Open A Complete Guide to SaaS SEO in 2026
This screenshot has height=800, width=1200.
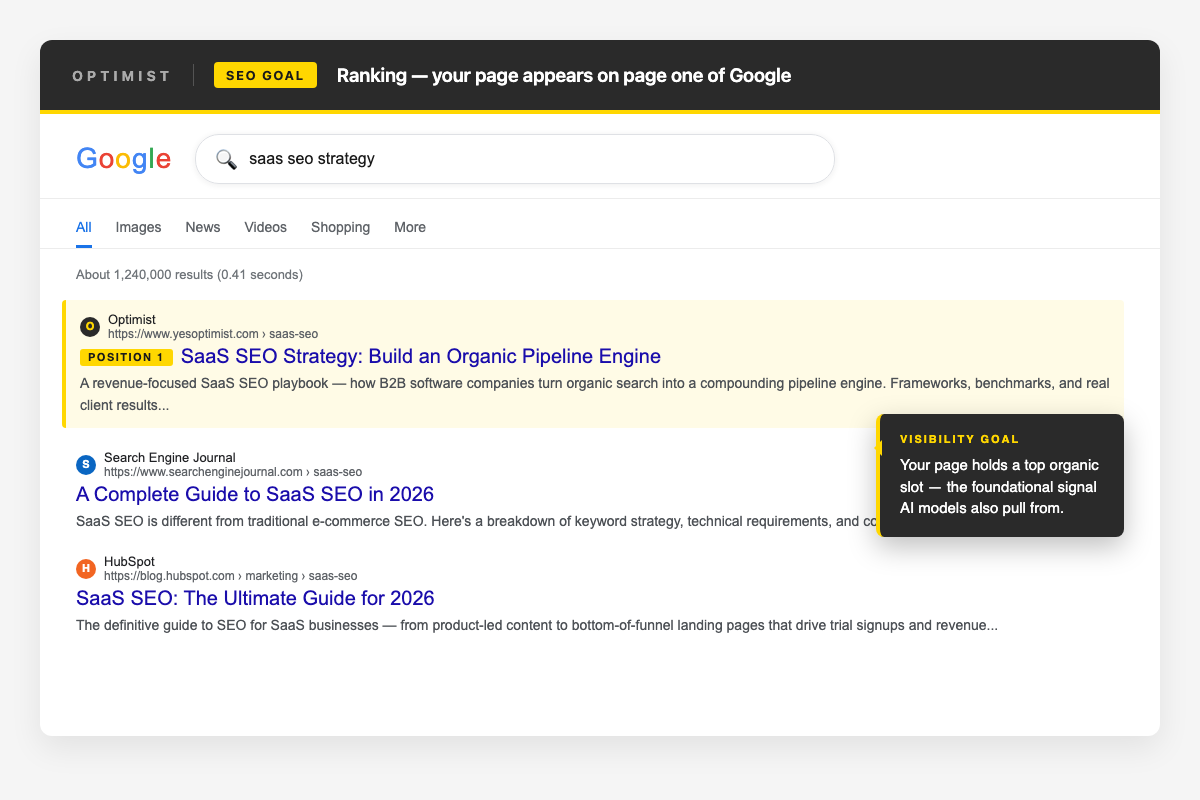[x=255, y=494]
